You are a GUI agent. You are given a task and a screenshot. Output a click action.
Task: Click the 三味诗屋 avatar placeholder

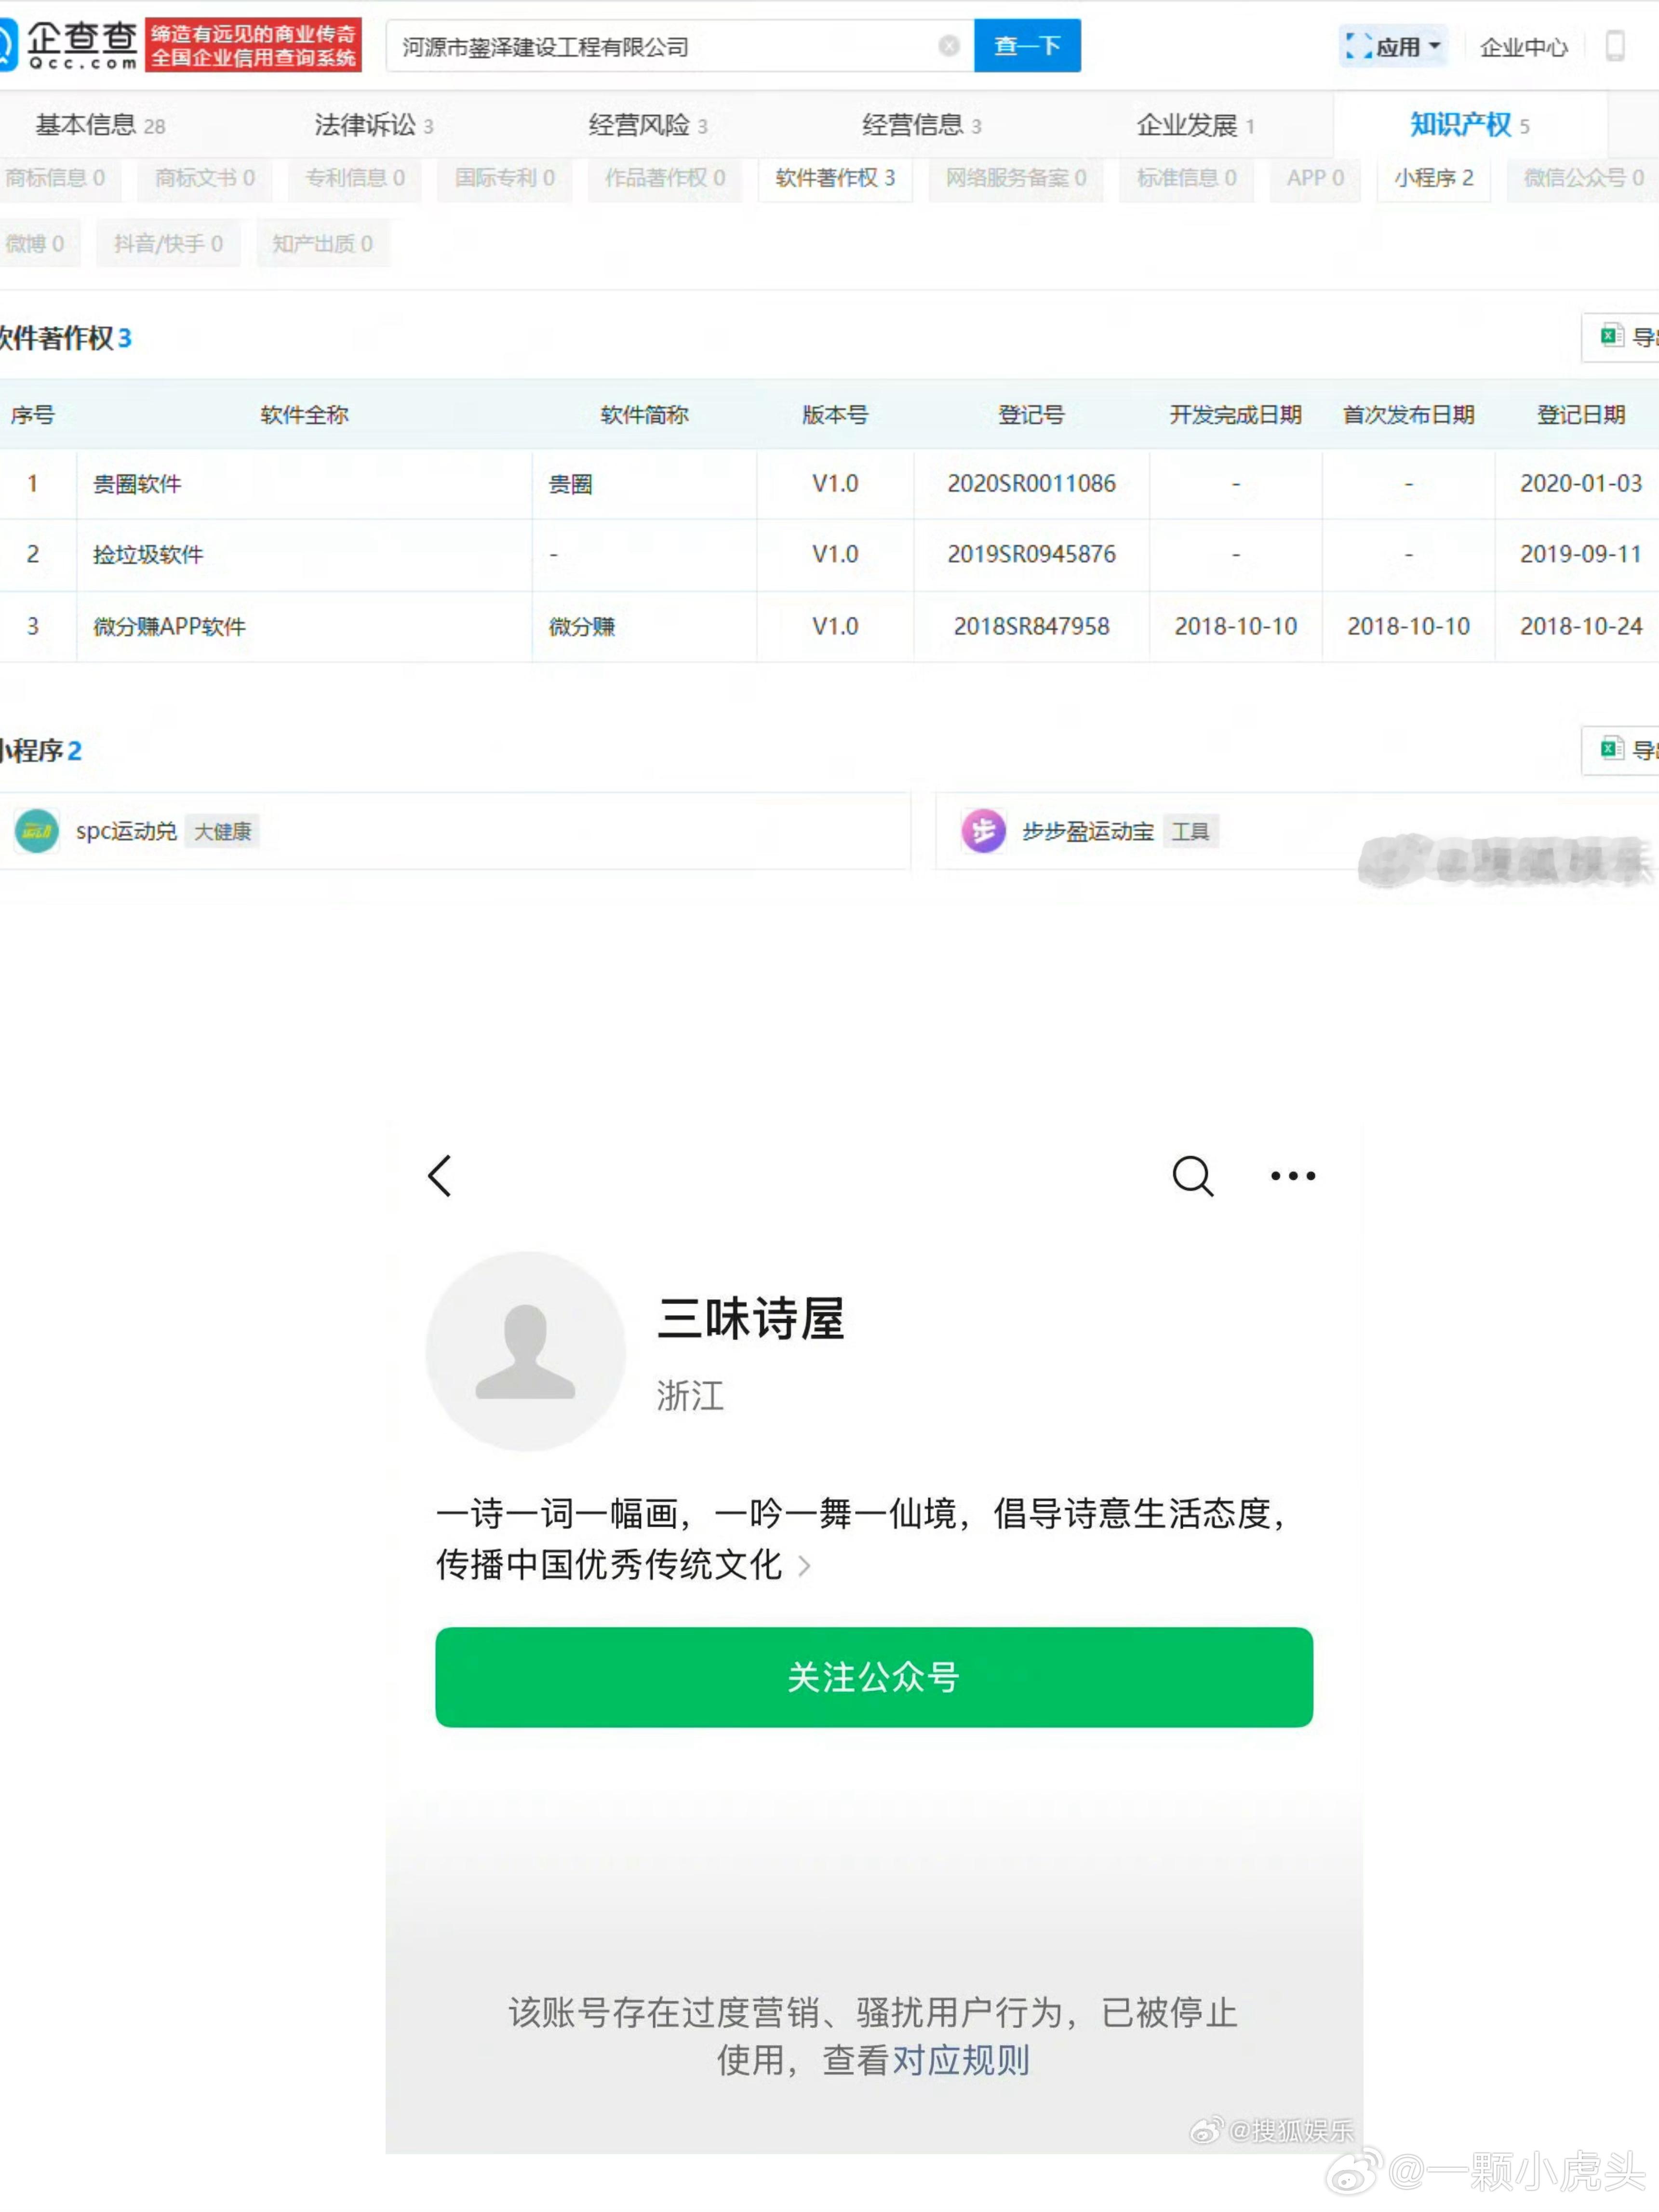coord(525,1351)
